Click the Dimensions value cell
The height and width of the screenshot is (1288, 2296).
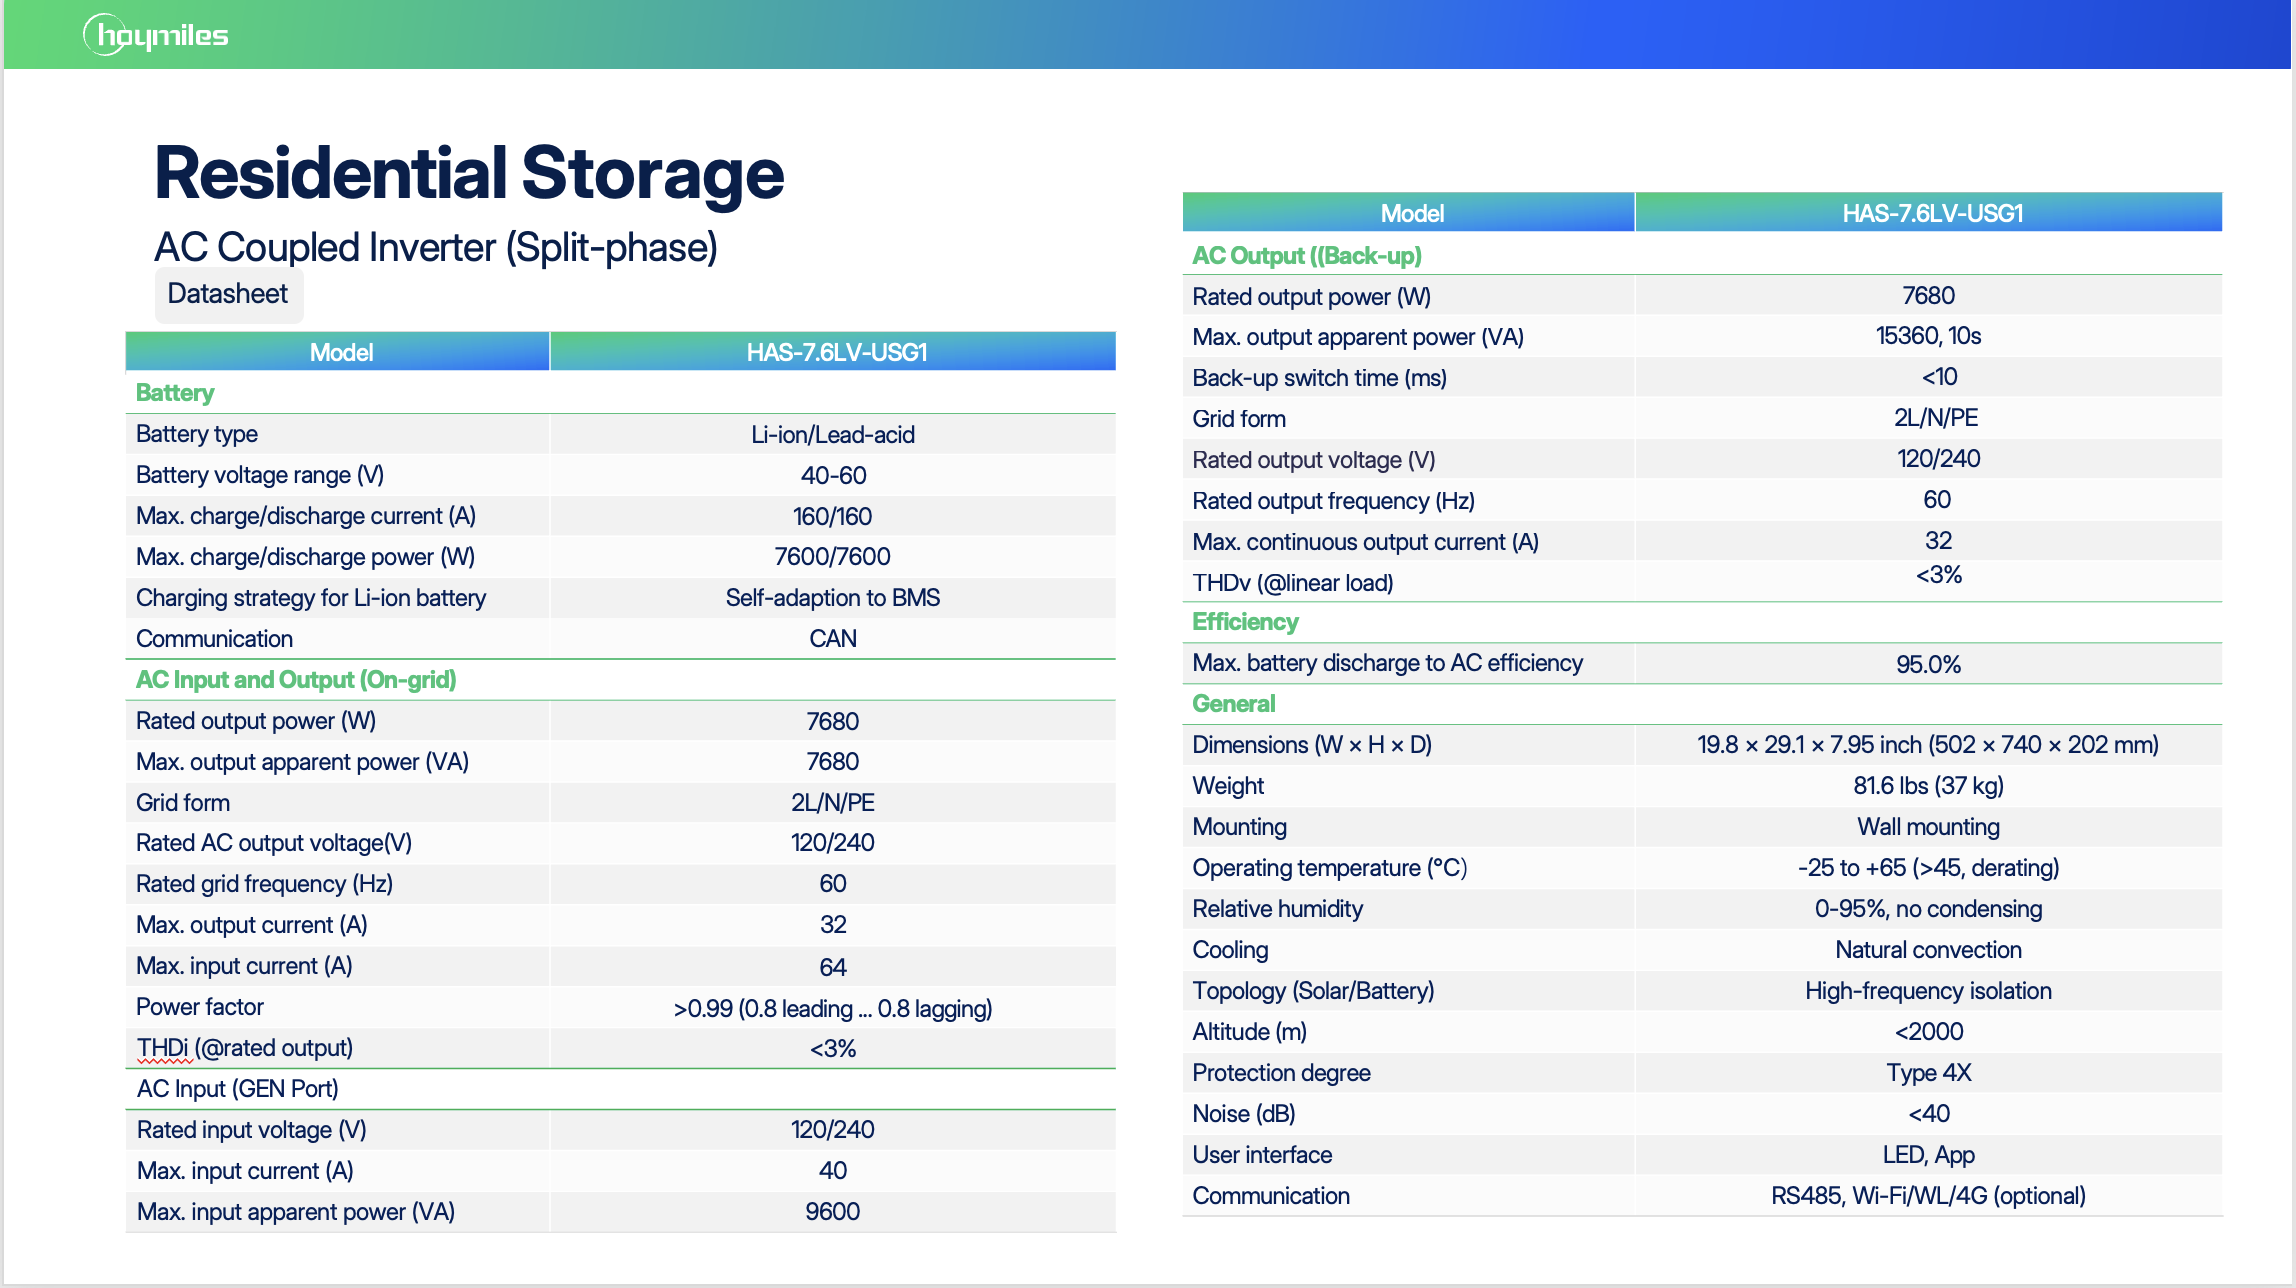pos(1927,745)
